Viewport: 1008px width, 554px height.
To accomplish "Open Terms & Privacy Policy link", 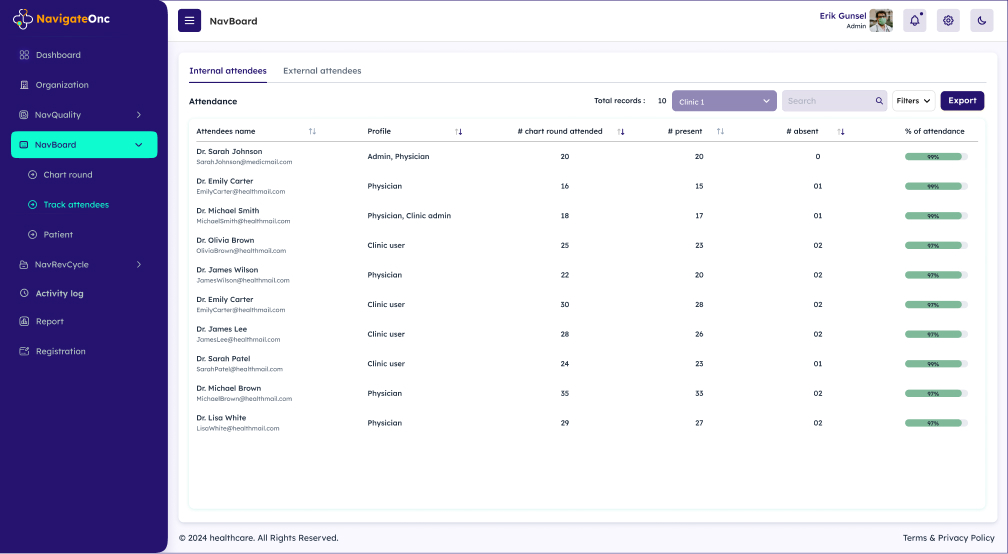I will click(x=948, y=538).
